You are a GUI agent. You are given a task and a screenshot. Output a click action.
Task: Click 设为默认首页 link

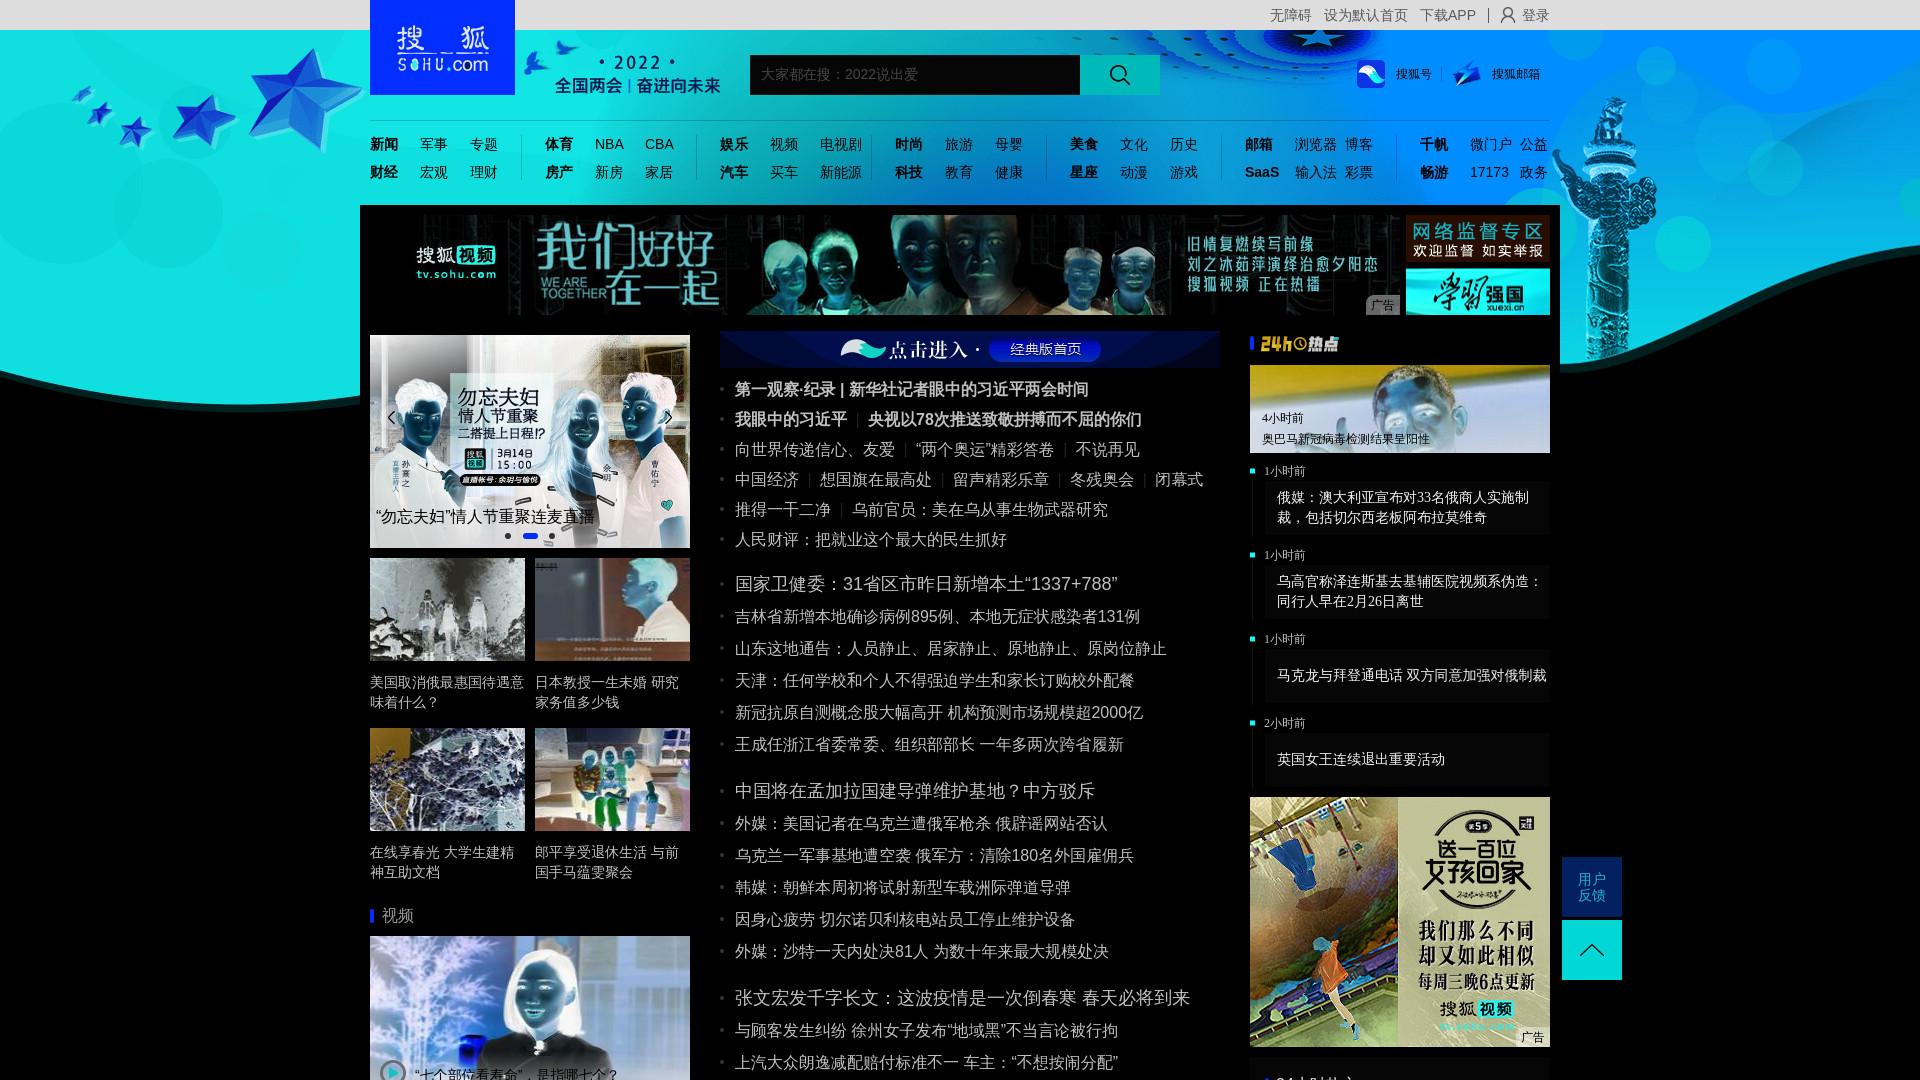(x=1366, y=15)
